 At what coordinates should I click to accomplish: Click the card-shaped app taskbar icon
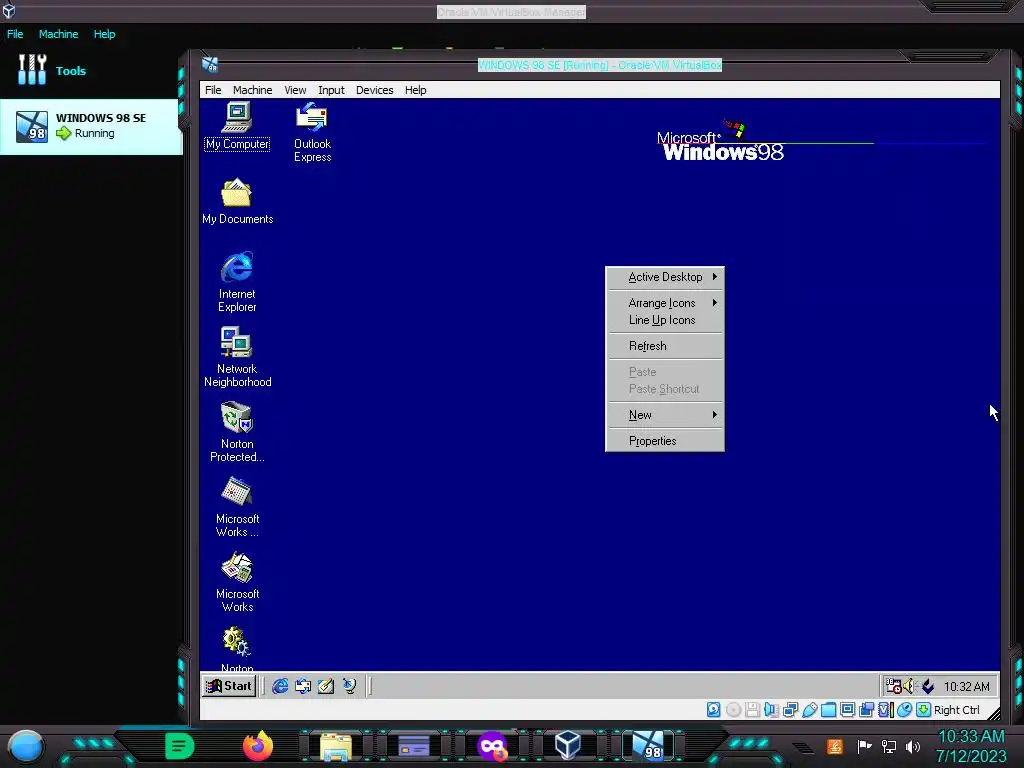point(414,746)
